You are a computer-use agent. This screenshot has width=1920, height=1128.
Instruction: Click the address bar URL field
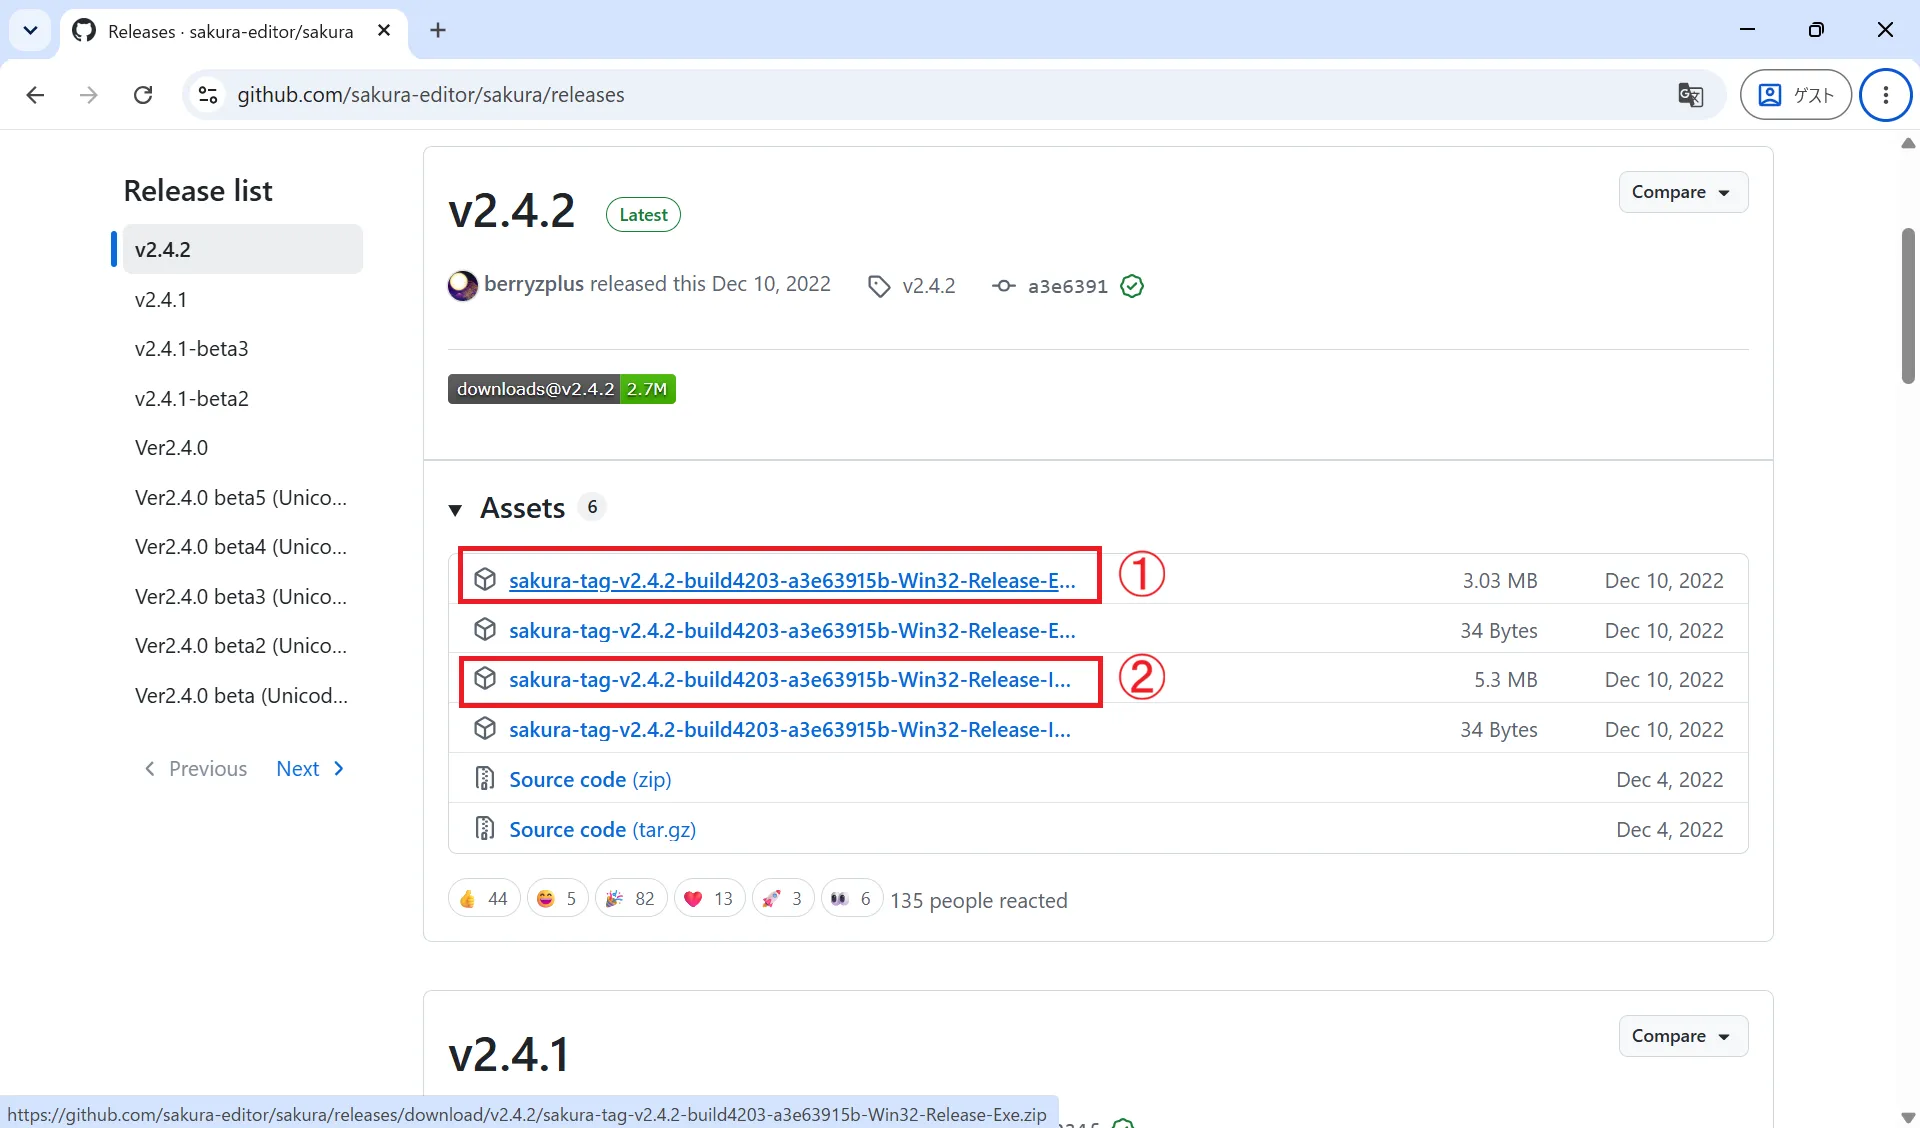click(940, 95)
